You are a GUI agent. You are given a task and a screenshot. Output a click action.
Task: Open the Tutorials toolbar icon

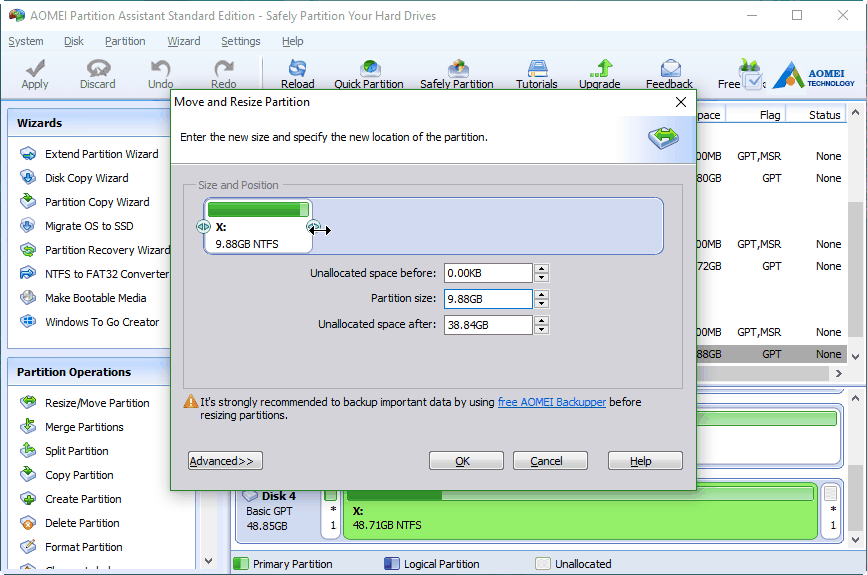(536, 74)
